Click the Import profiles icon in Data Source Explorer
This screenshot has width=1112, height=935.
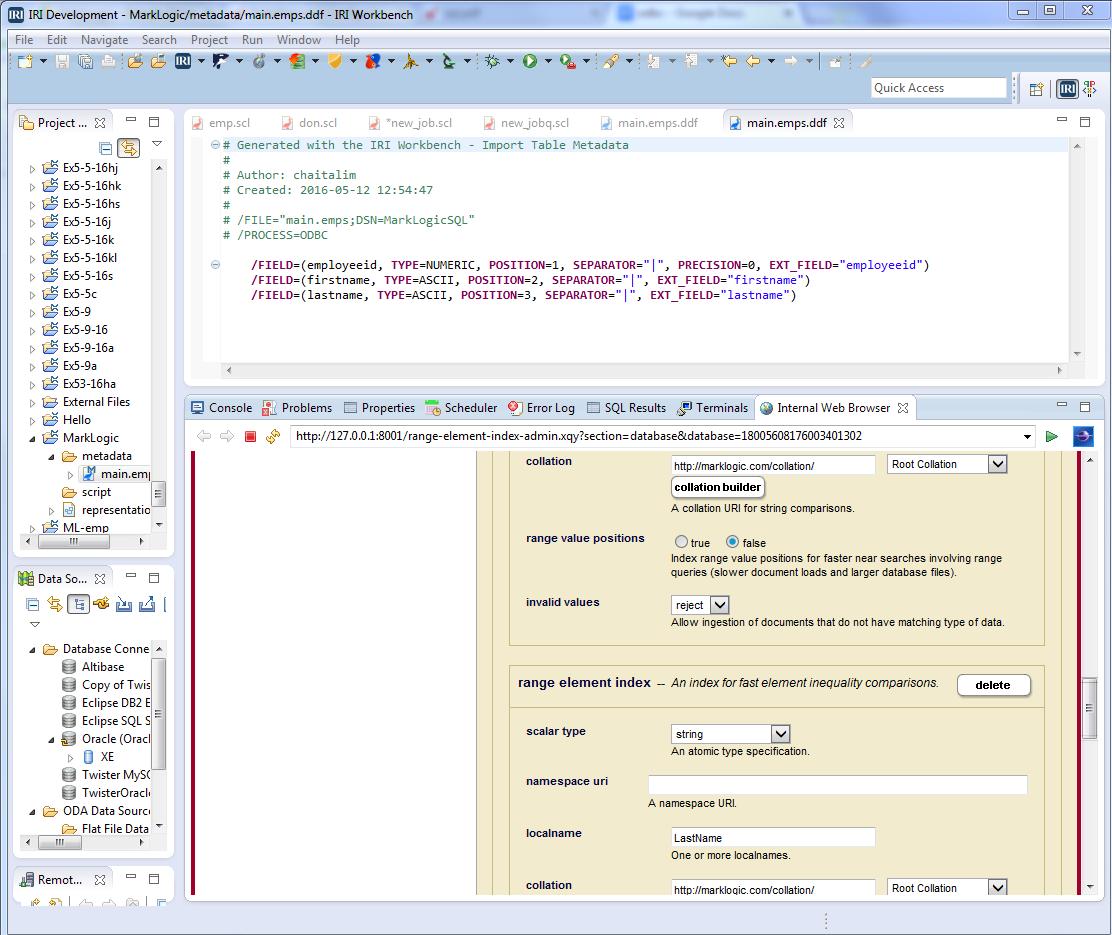124,604
